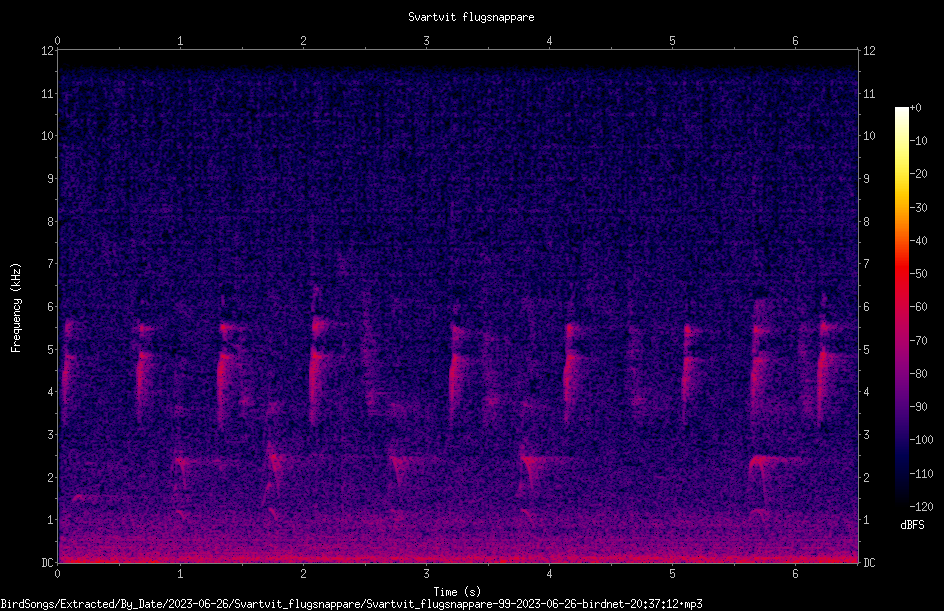Viewport: 944px width, 611px height.
Task: Click the "Time (s)" axis label
Action: tap(457, 592)
